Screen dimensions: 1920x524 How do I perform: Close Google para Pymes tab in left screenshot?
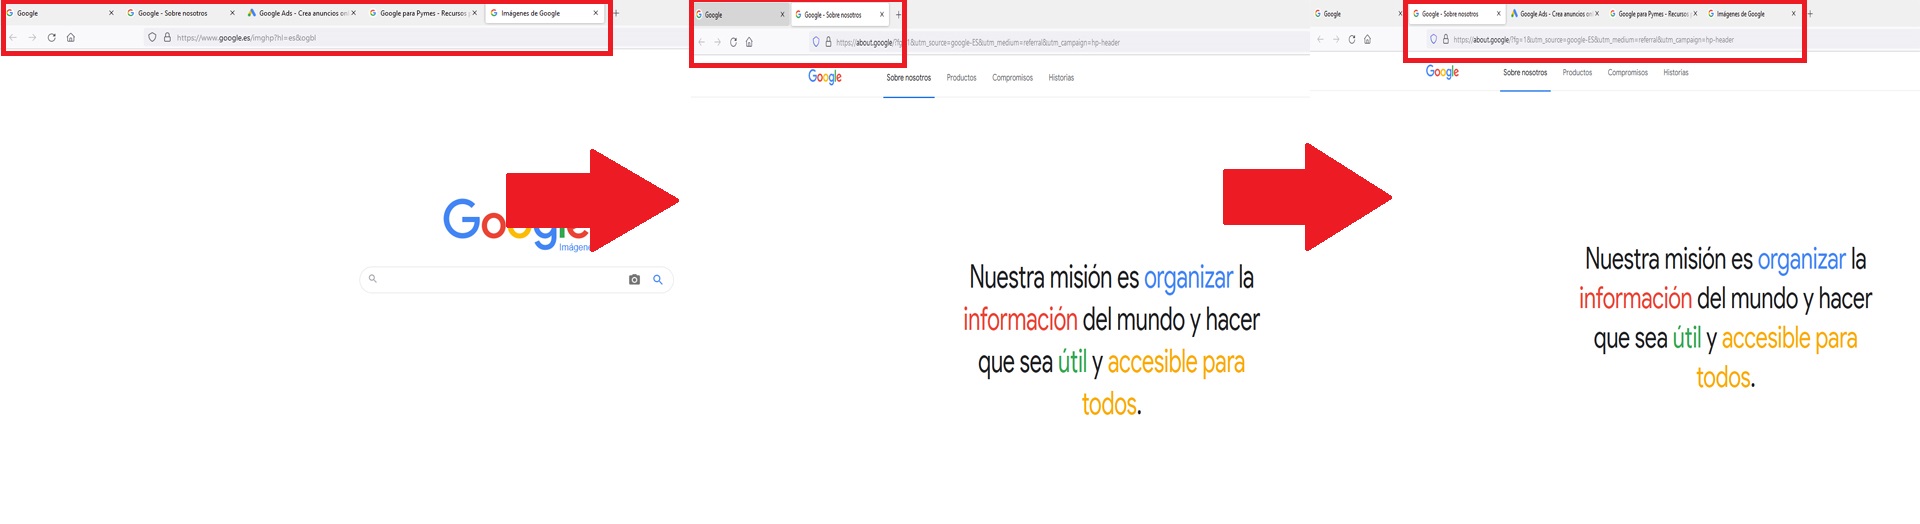pos(475,13)
